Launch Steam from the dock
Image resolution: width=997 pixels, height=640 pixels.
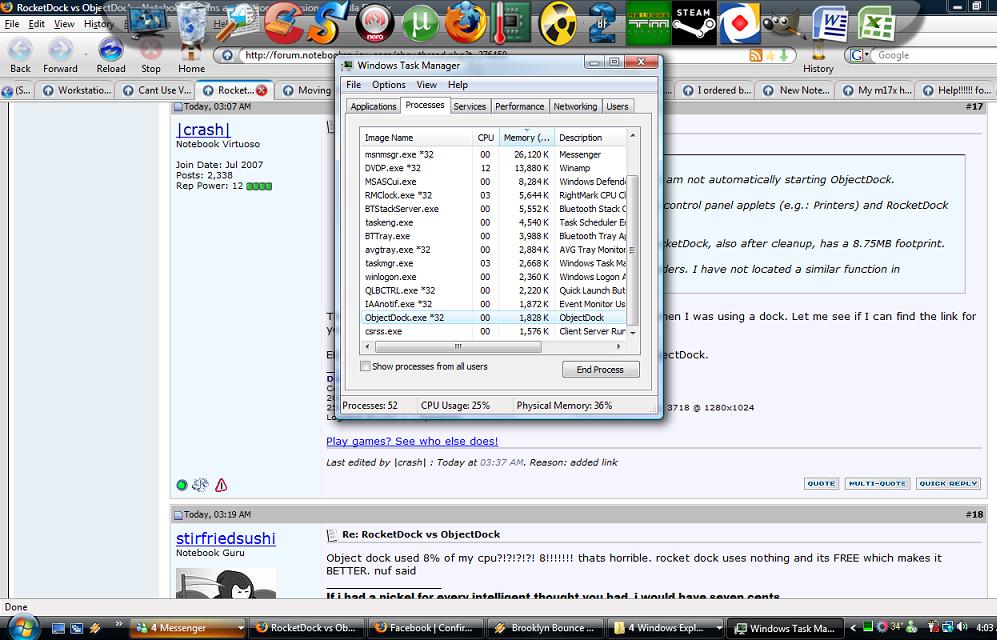(694, 24)
